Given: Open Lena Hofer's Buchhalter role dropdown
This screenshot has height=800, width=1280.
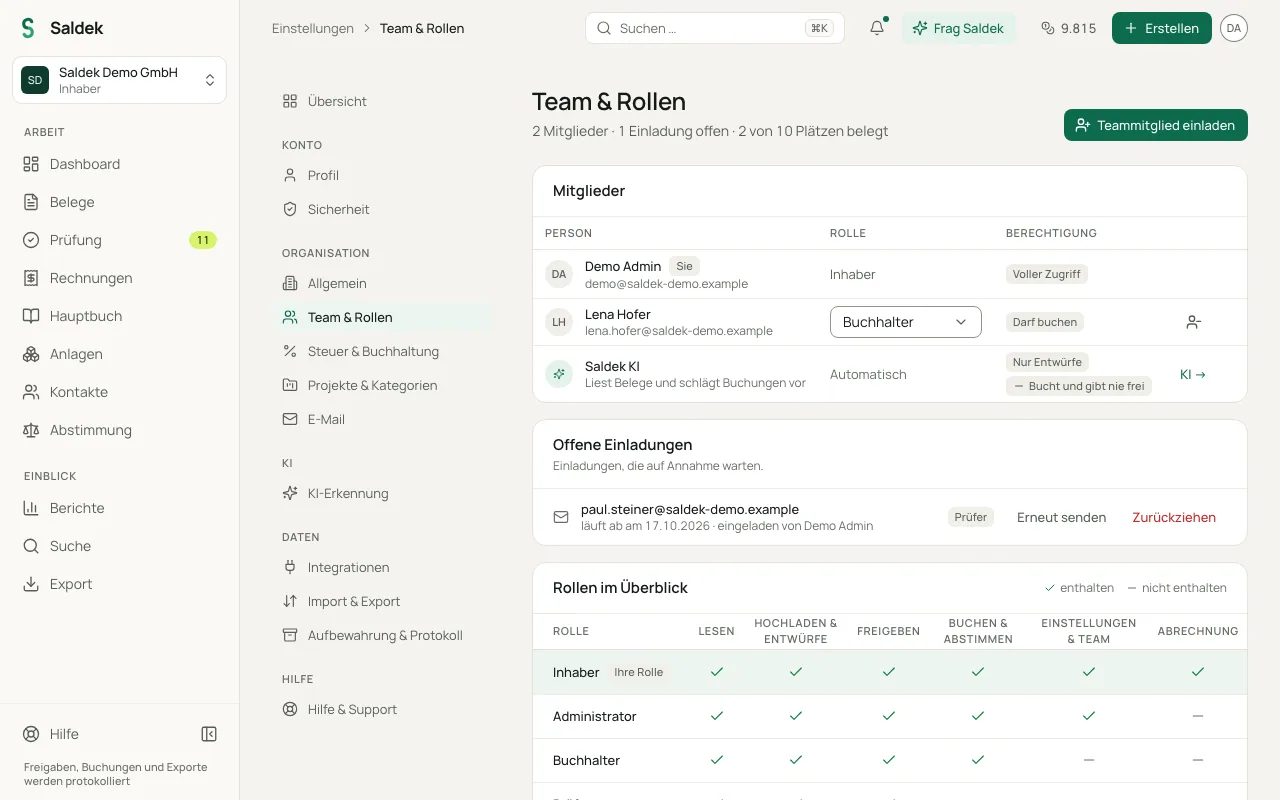Looking at the screenshot, I should tap(906, 322).
